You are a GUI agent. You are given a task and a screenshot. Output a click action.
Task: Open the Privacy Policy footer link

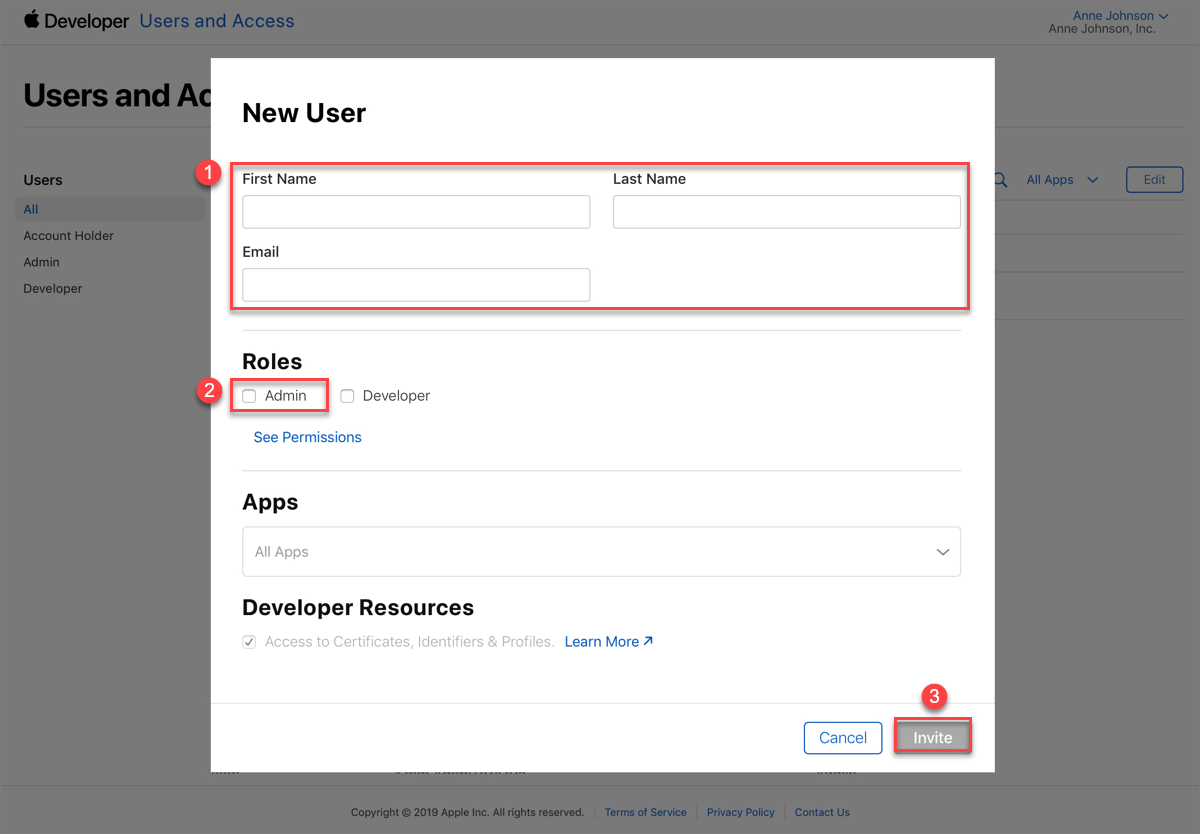(740, 812)
